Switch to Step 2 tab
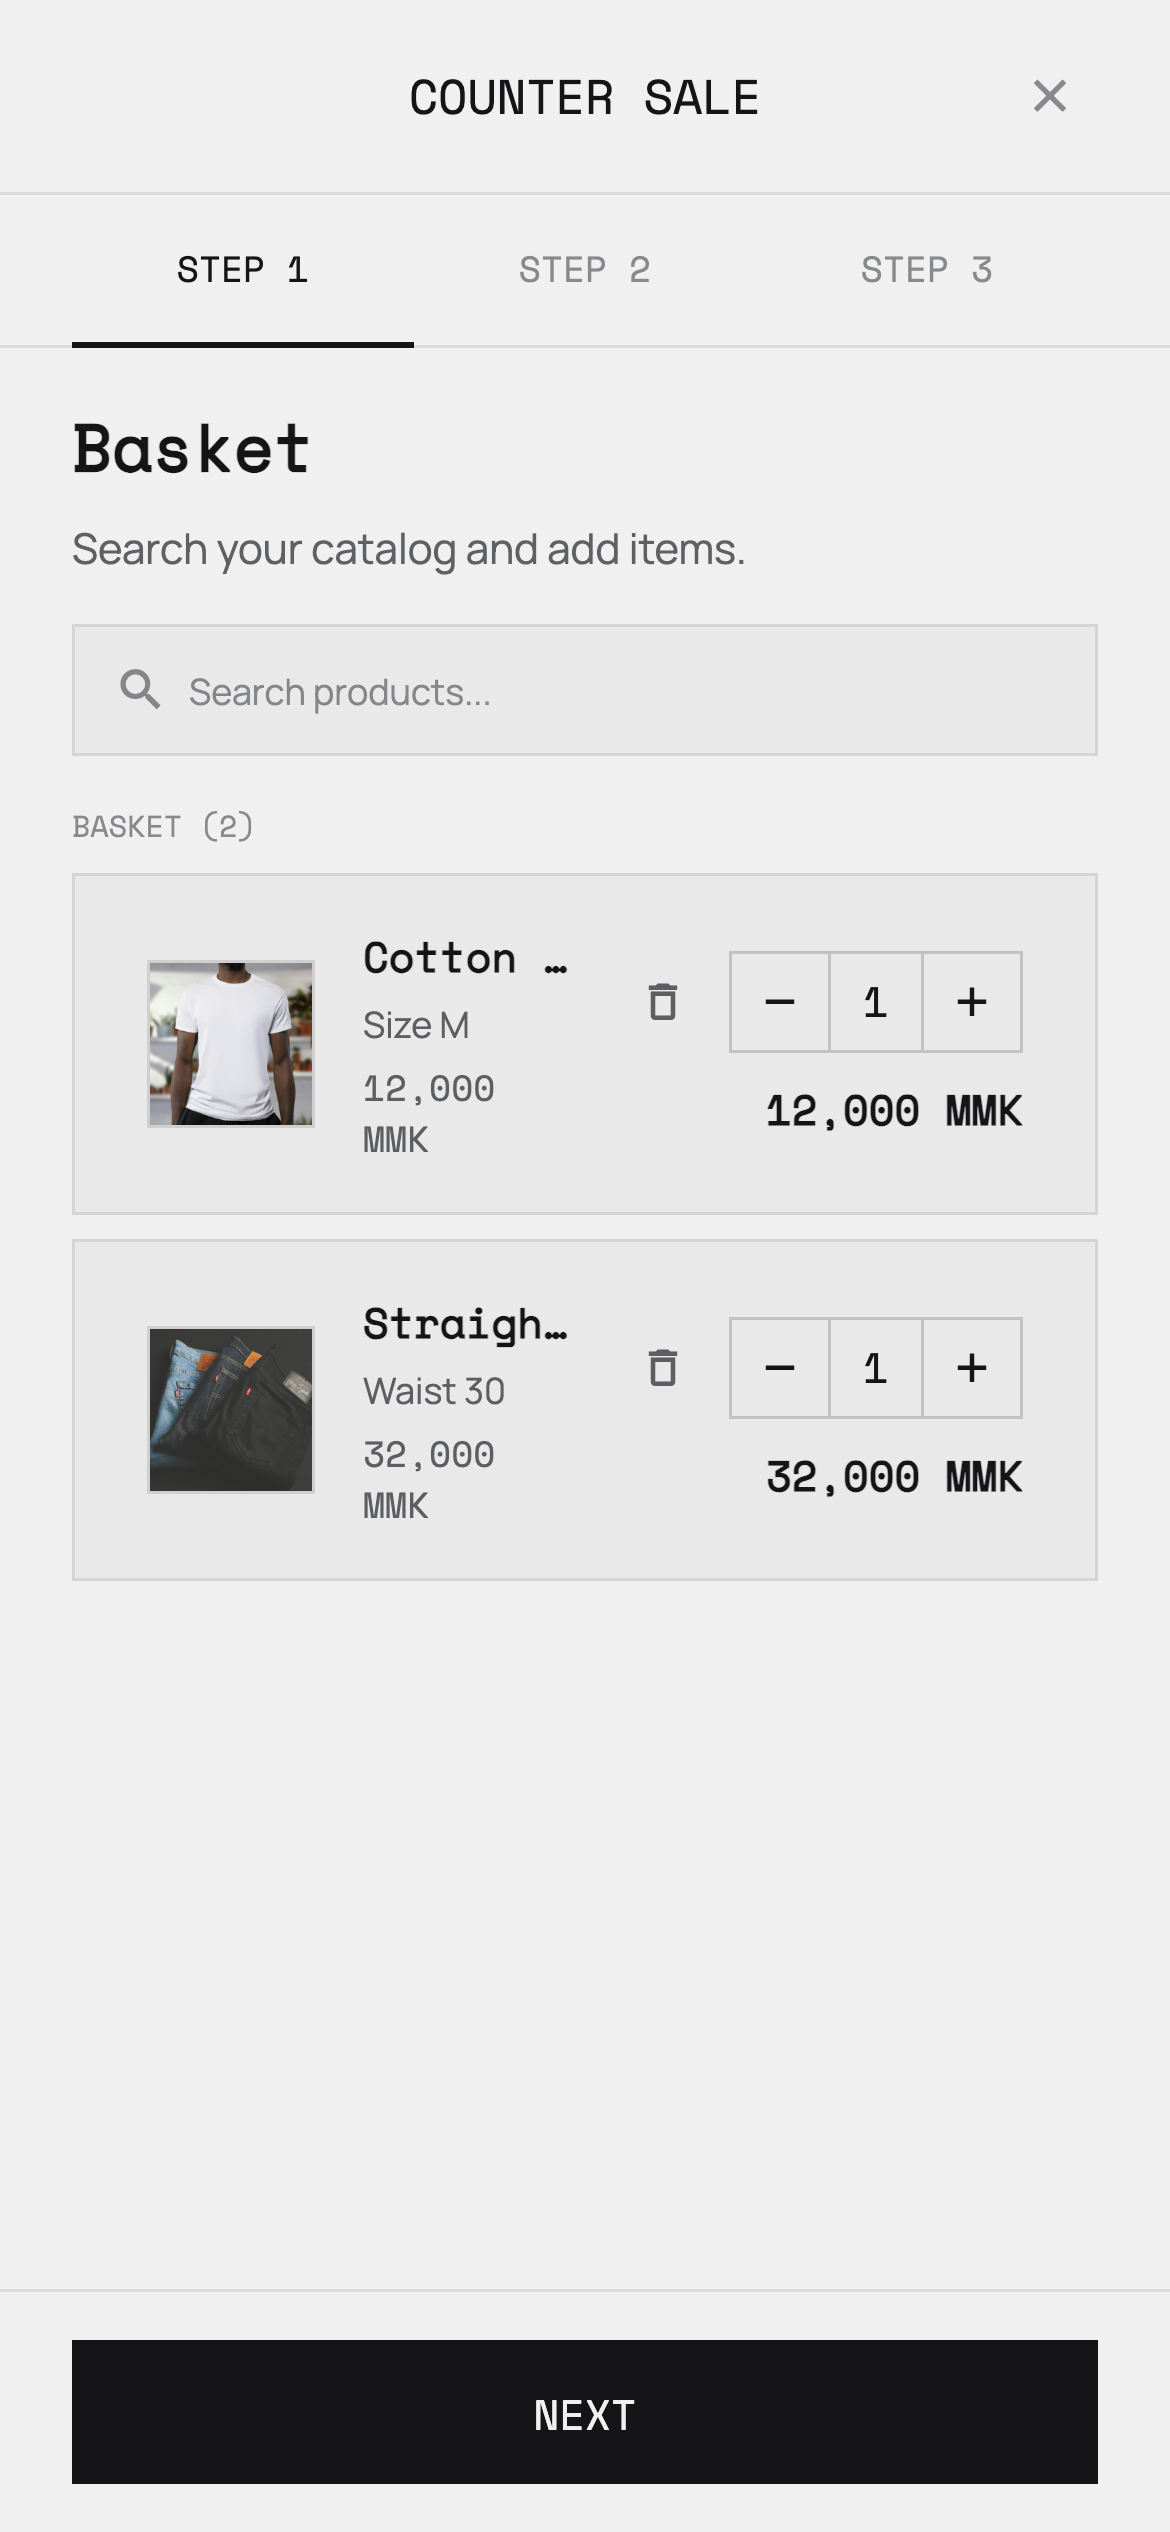 585,270
